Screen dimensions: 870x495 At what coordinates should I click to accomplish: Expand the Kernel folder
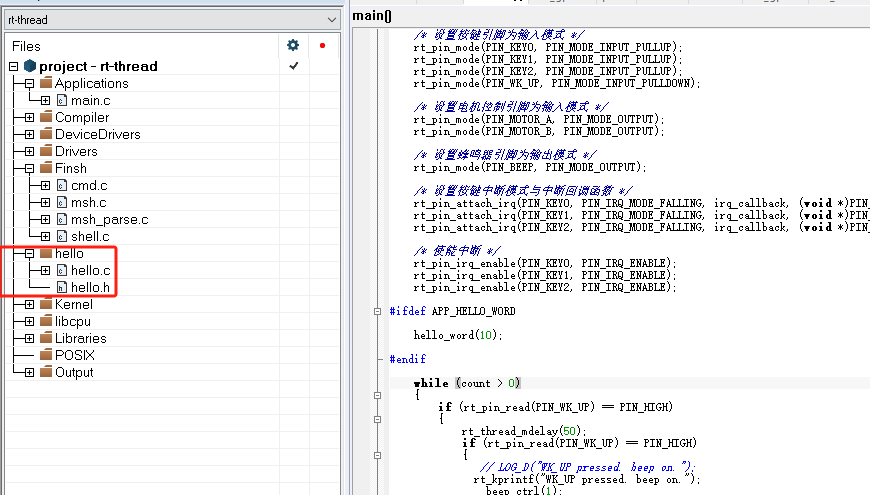coord(29,305)
